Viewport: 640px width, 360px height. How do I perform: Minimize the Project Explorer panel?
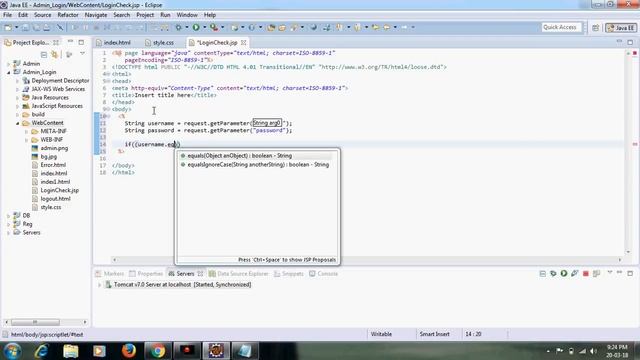[x=70, y=42]
